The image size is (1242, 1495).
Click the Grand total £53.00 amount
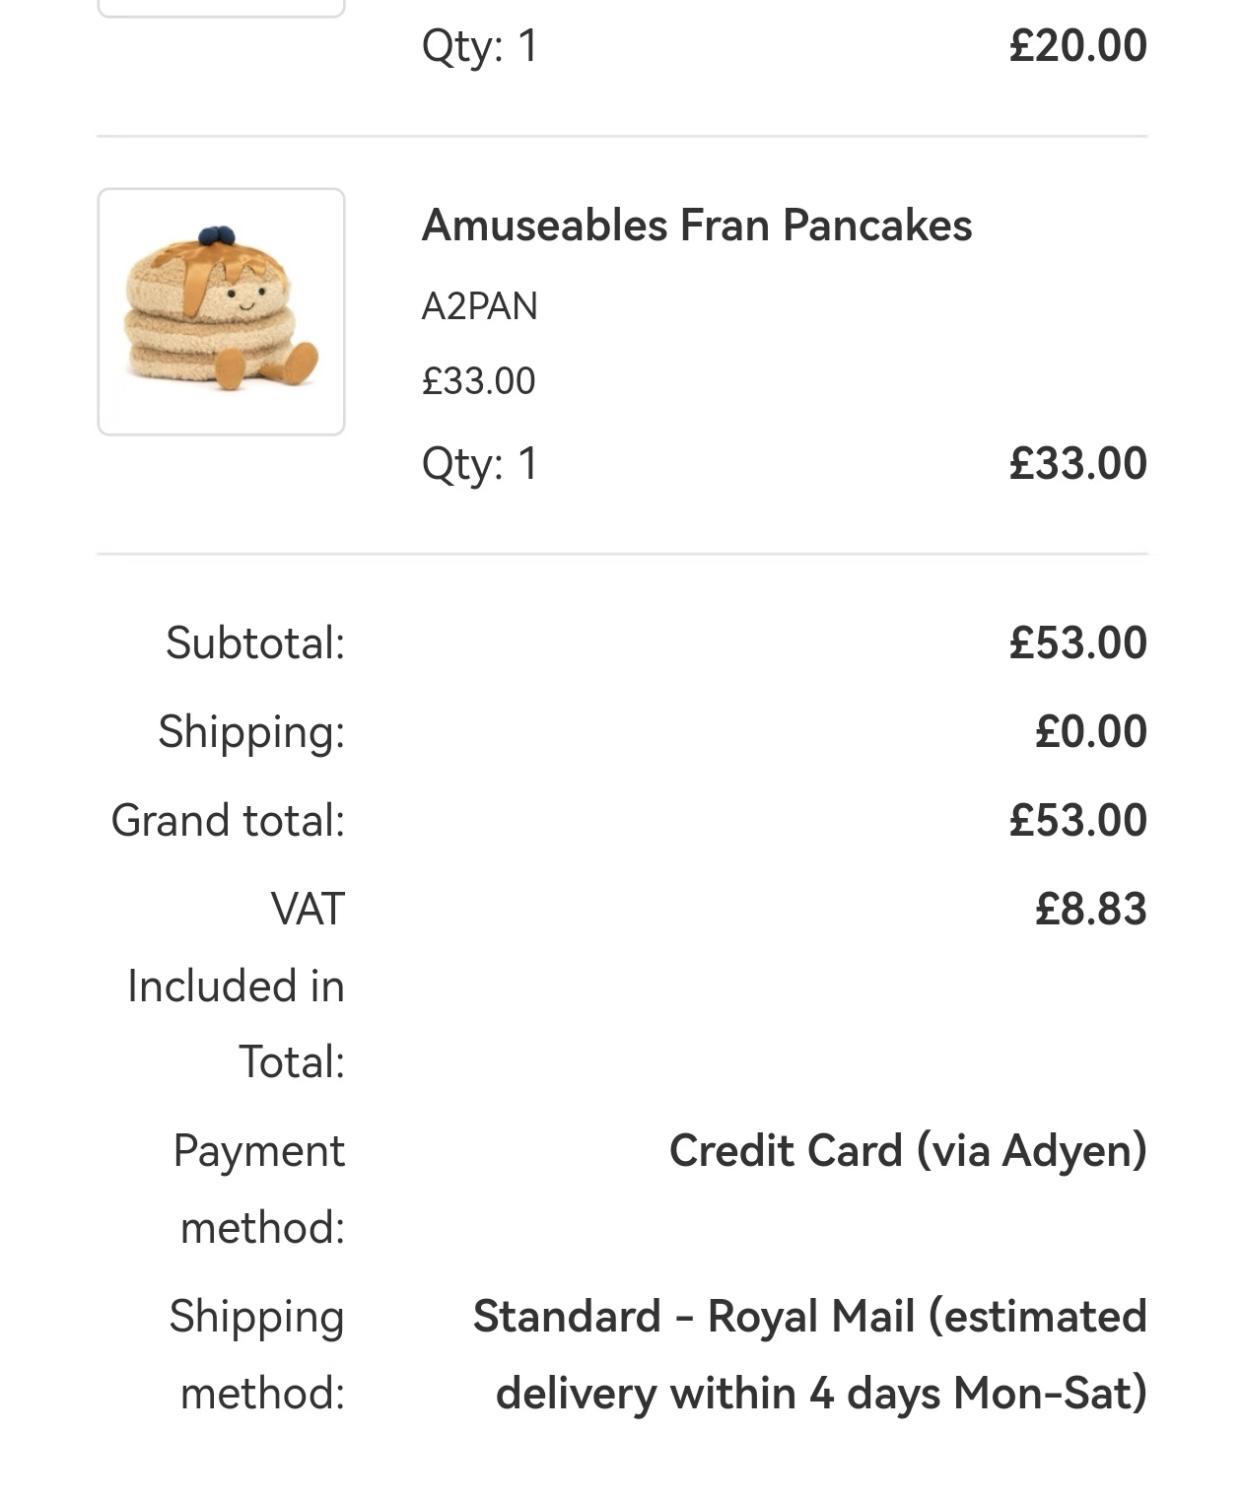coord(1078,820)
